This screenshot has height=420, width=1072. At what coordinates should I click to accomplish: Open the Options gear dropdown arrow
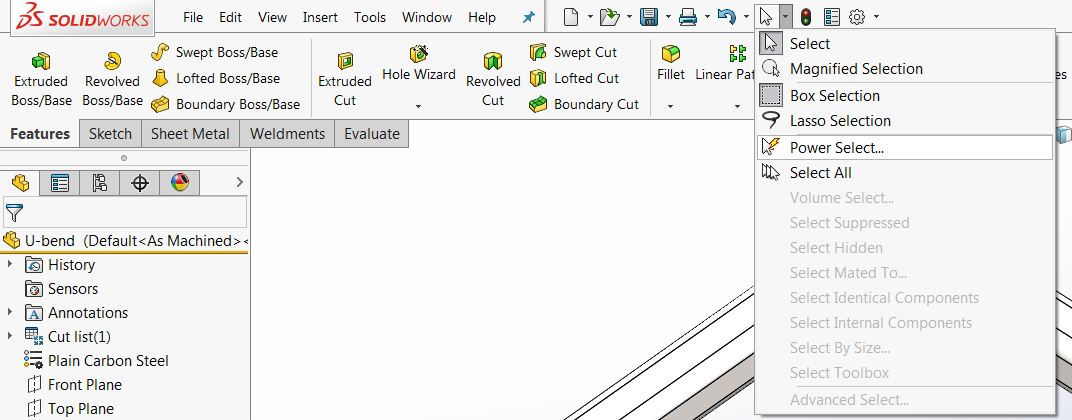click(x=877, y=17)
